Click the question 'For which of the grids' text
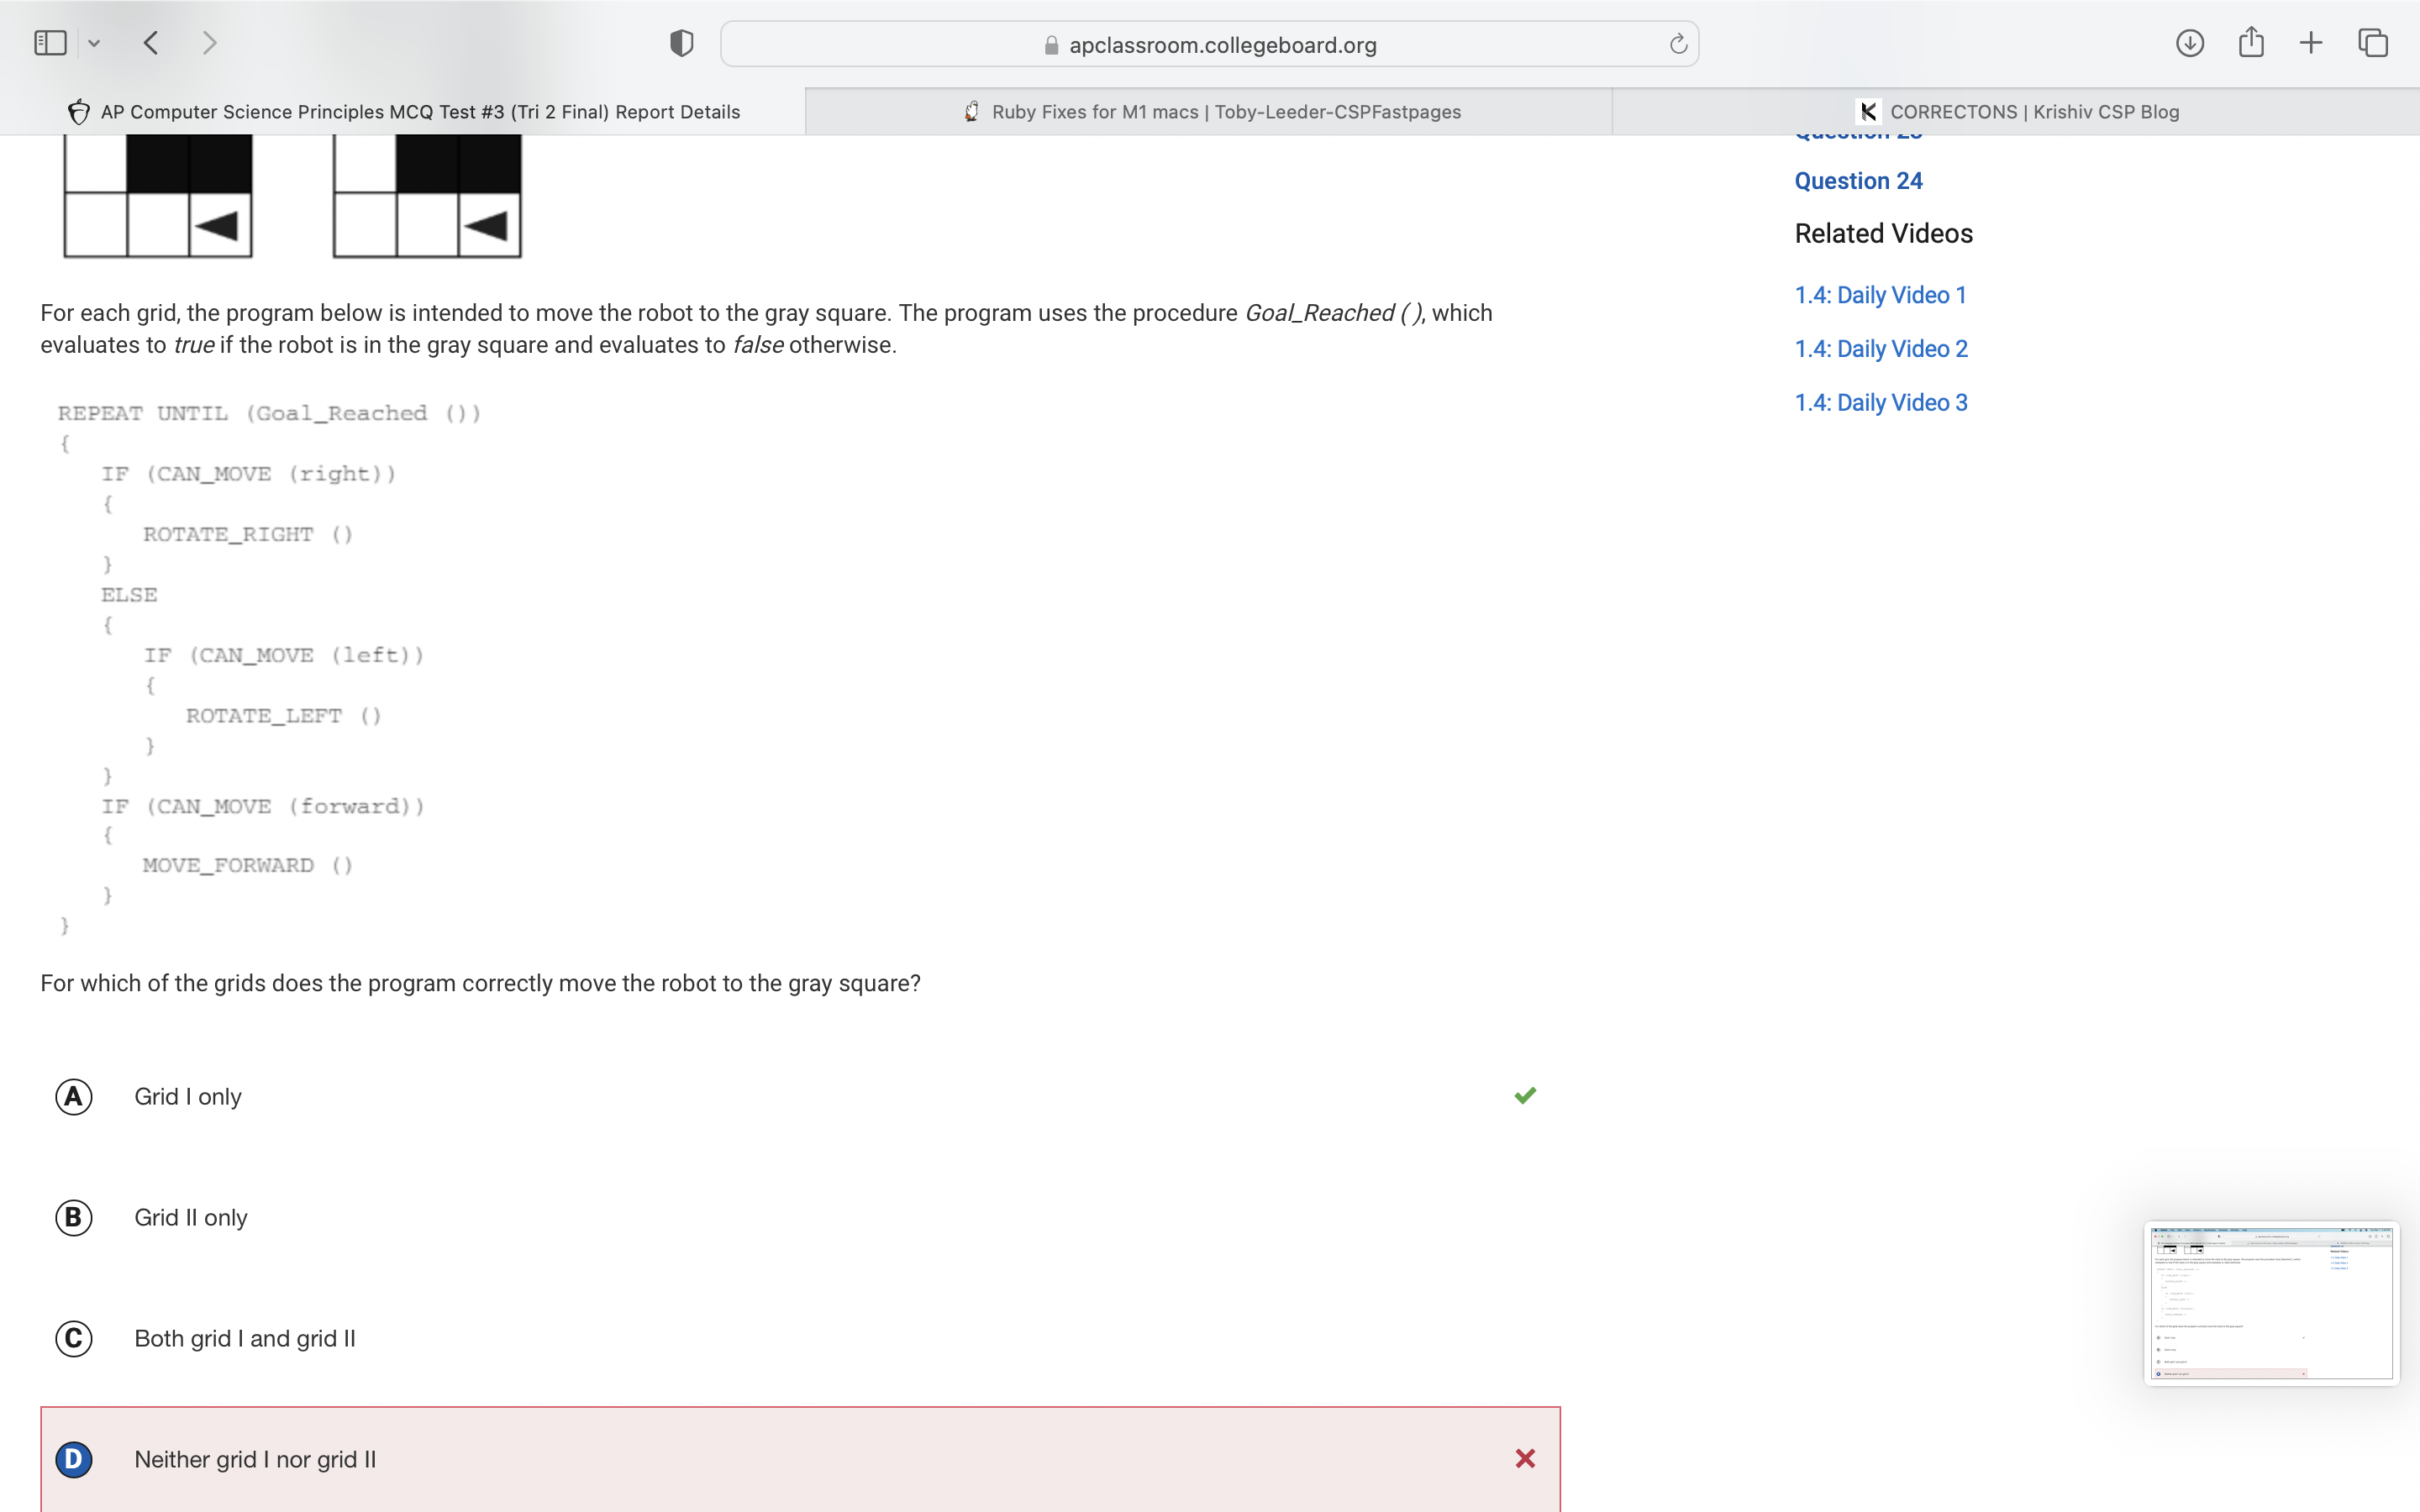 480,984
